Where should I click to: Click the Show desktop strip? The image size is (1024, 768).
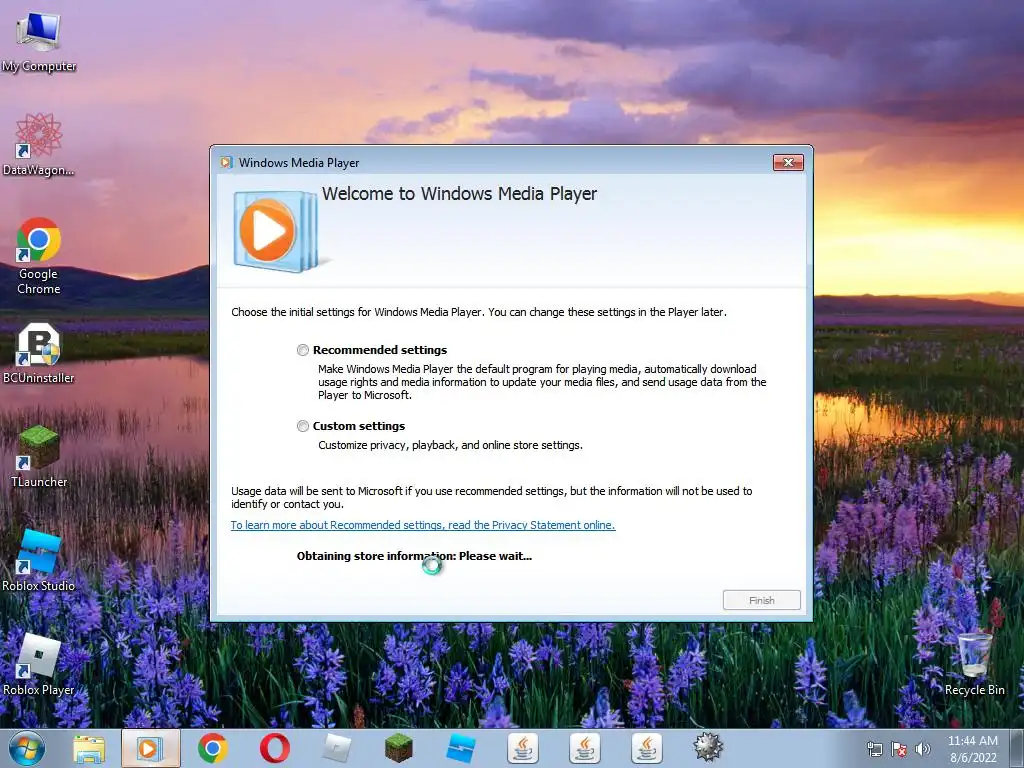1018,748
